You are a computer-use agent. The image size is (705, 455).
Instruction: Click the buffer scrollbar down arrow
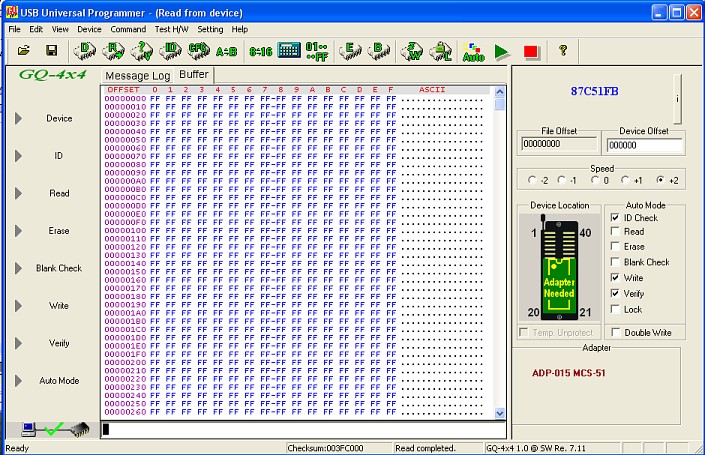500,412
